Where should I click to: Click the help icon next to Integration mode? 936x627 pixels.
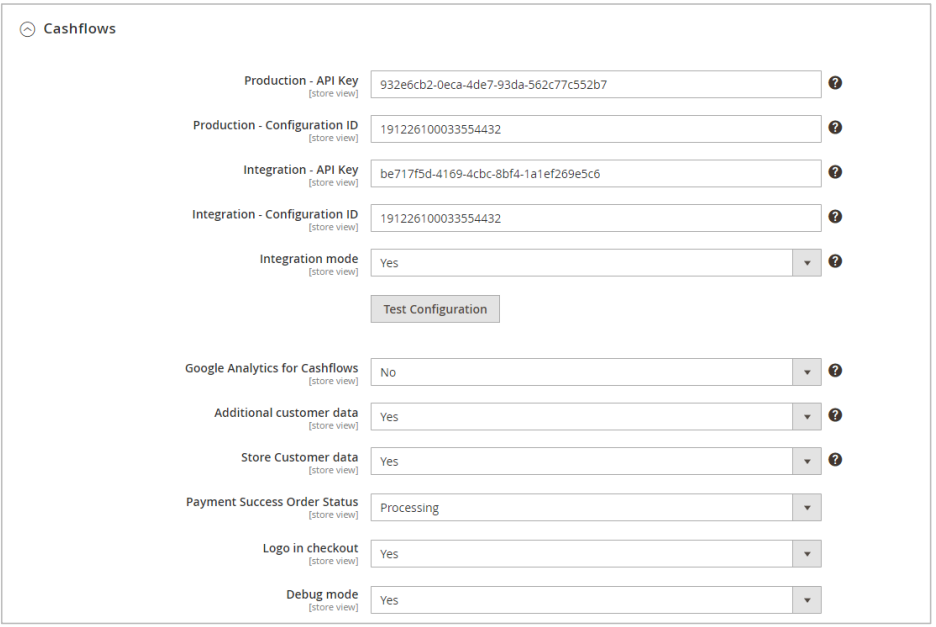click(835, 261)
